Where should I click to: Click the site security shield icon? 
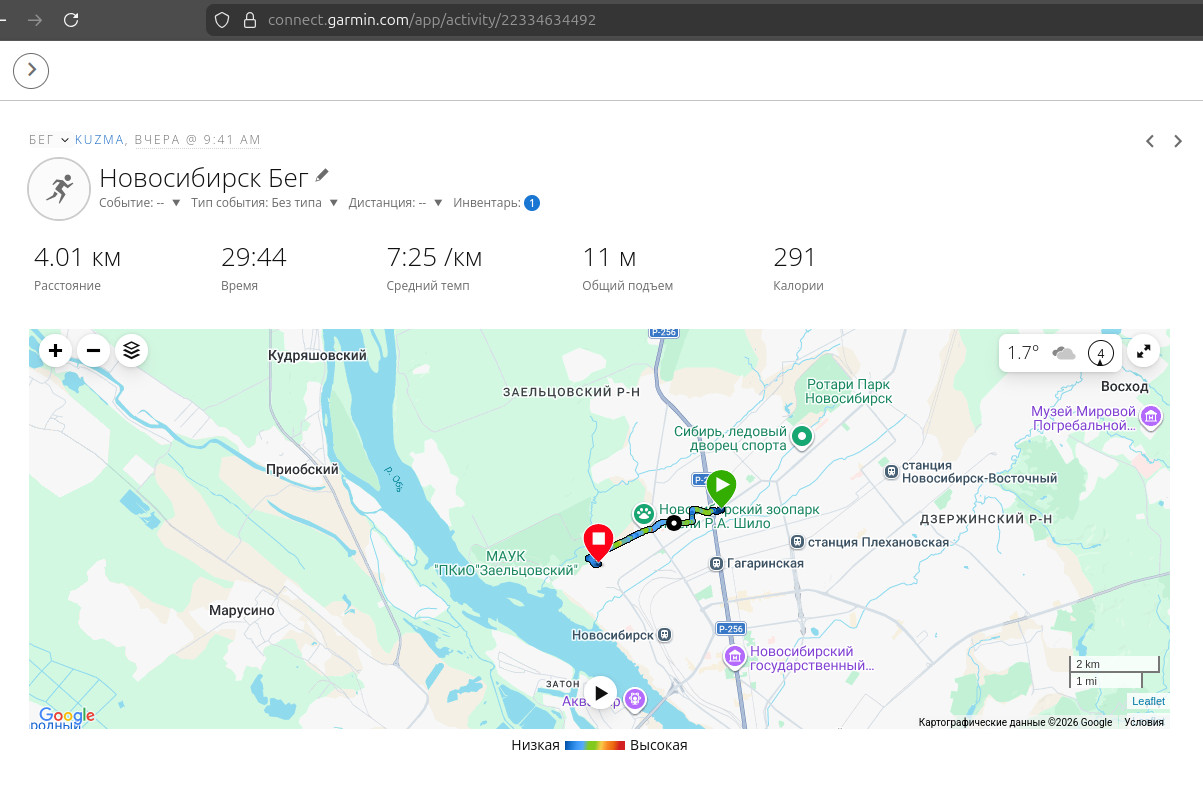(x=222, y=20)
